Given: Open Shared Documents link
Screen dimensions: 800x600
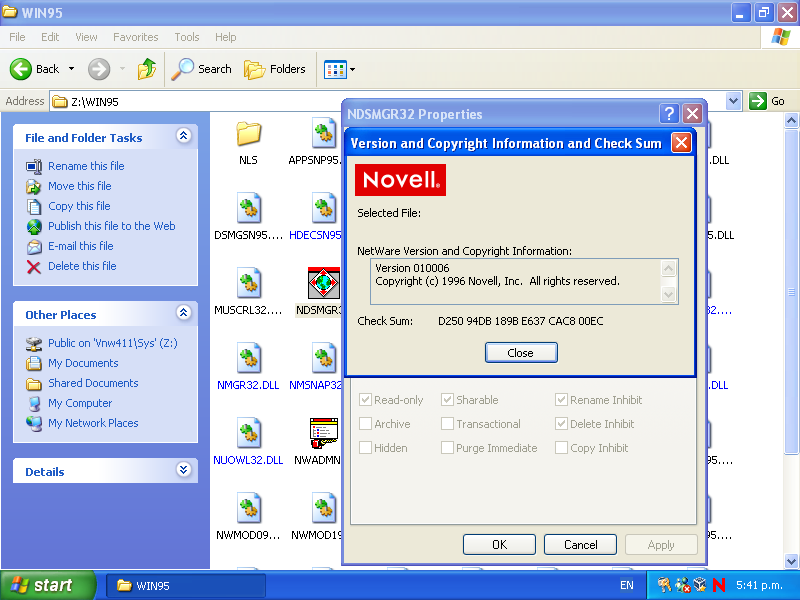Looking at the screenshot, I should 93,383.
